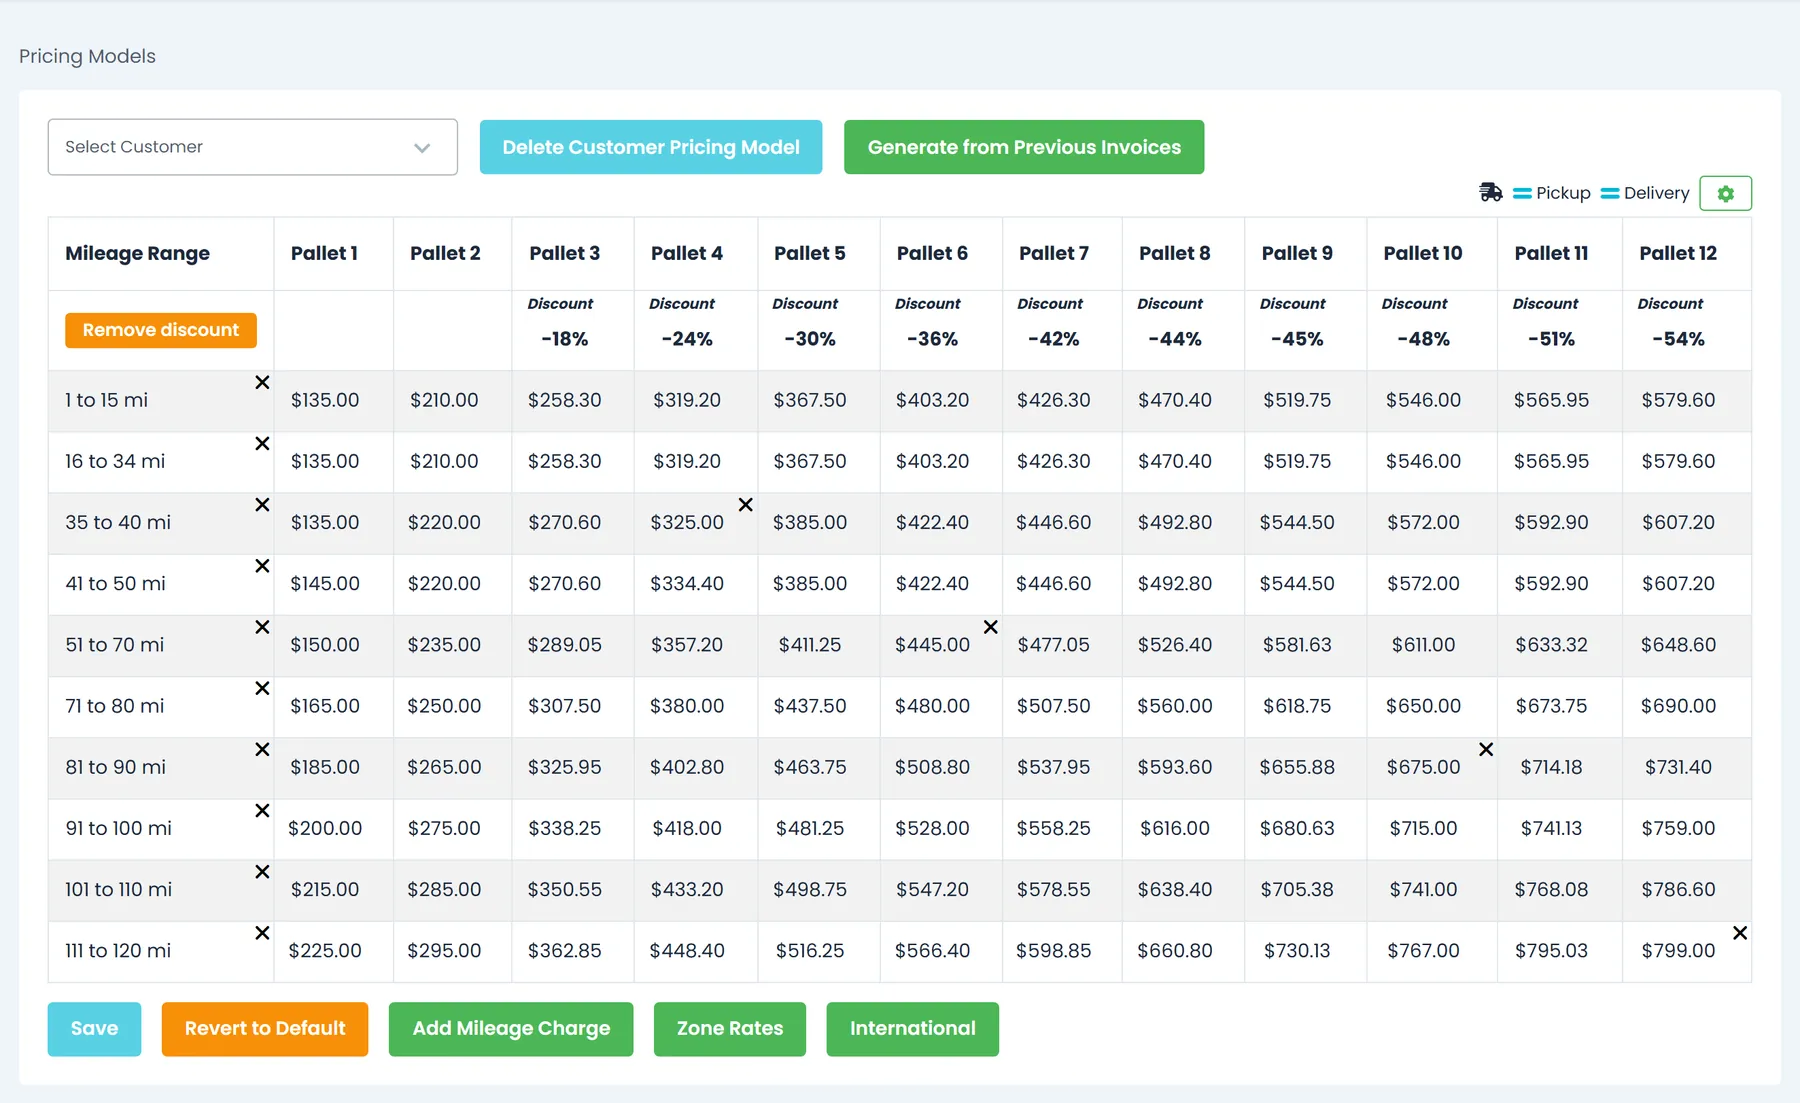Click the X beside the $675.00 Pallet 10 cell
Viewport: 1800px width, 1103px height.
[1486, 749]
